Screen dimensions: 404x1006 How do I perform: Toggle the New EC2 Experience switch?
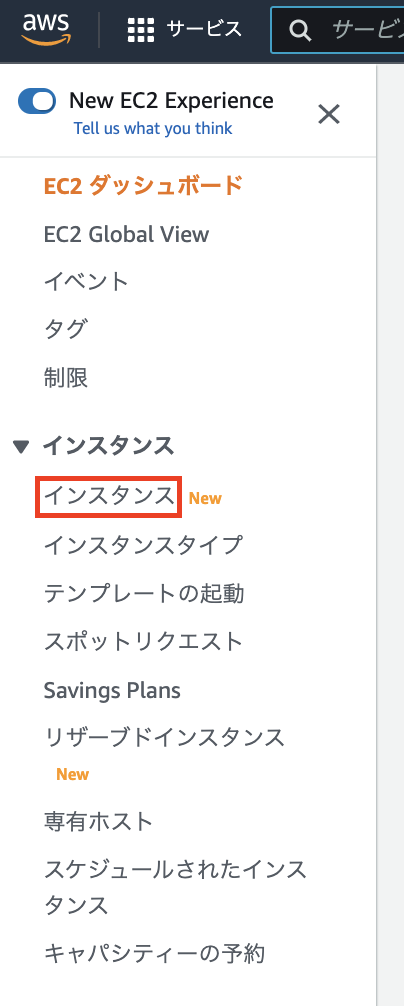click(x=37, y=101)
